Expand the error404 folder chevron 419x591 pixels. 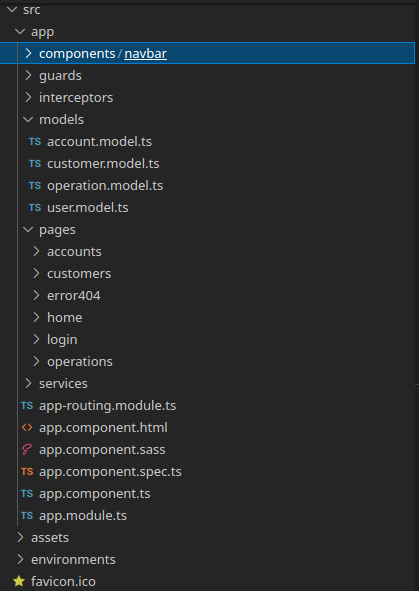point(36,296)
